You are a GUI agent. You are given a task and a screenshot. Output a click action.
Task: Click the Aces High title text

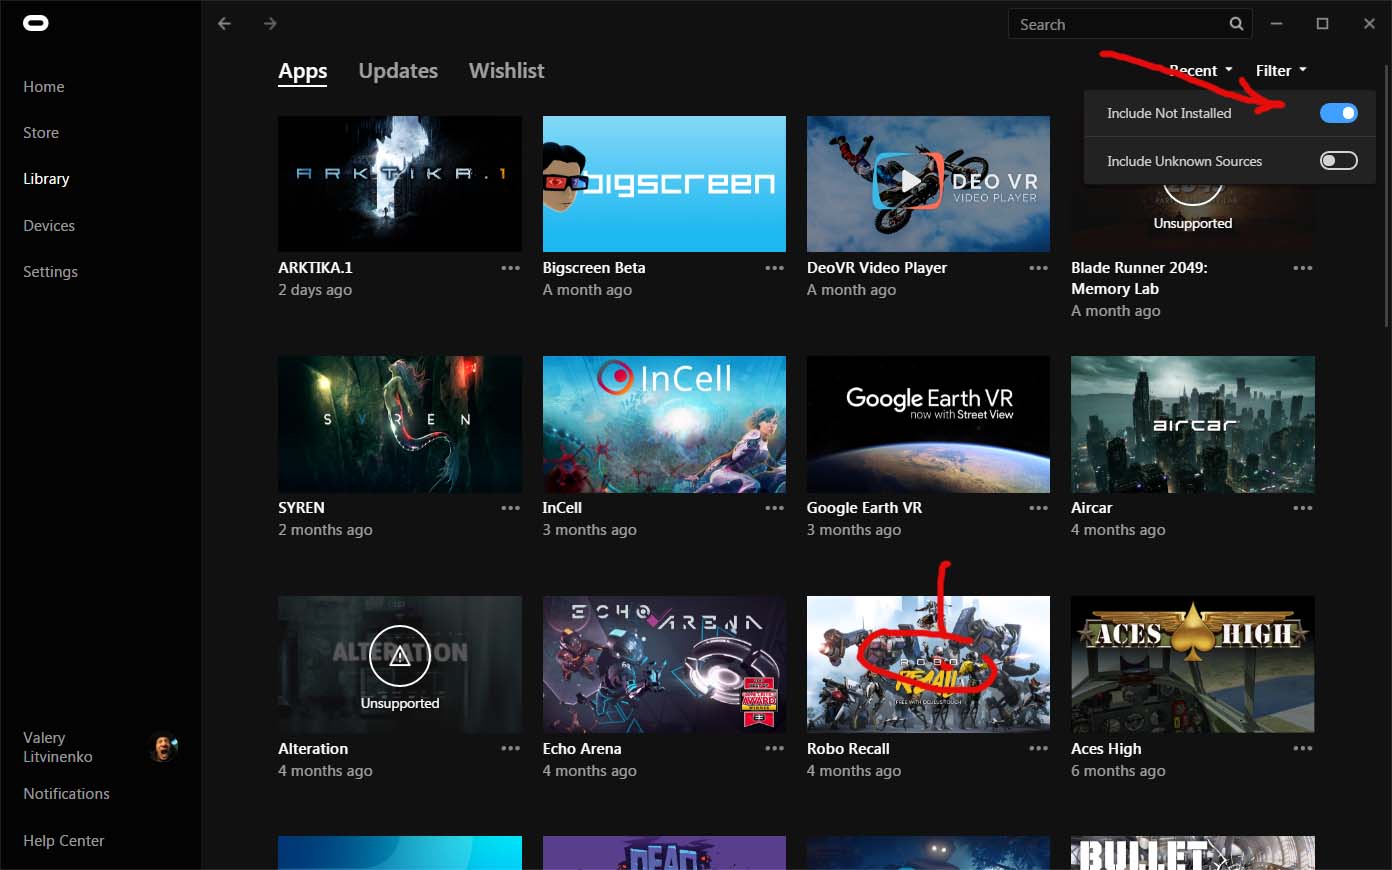pyautogui.click(x=1106, y=749)
